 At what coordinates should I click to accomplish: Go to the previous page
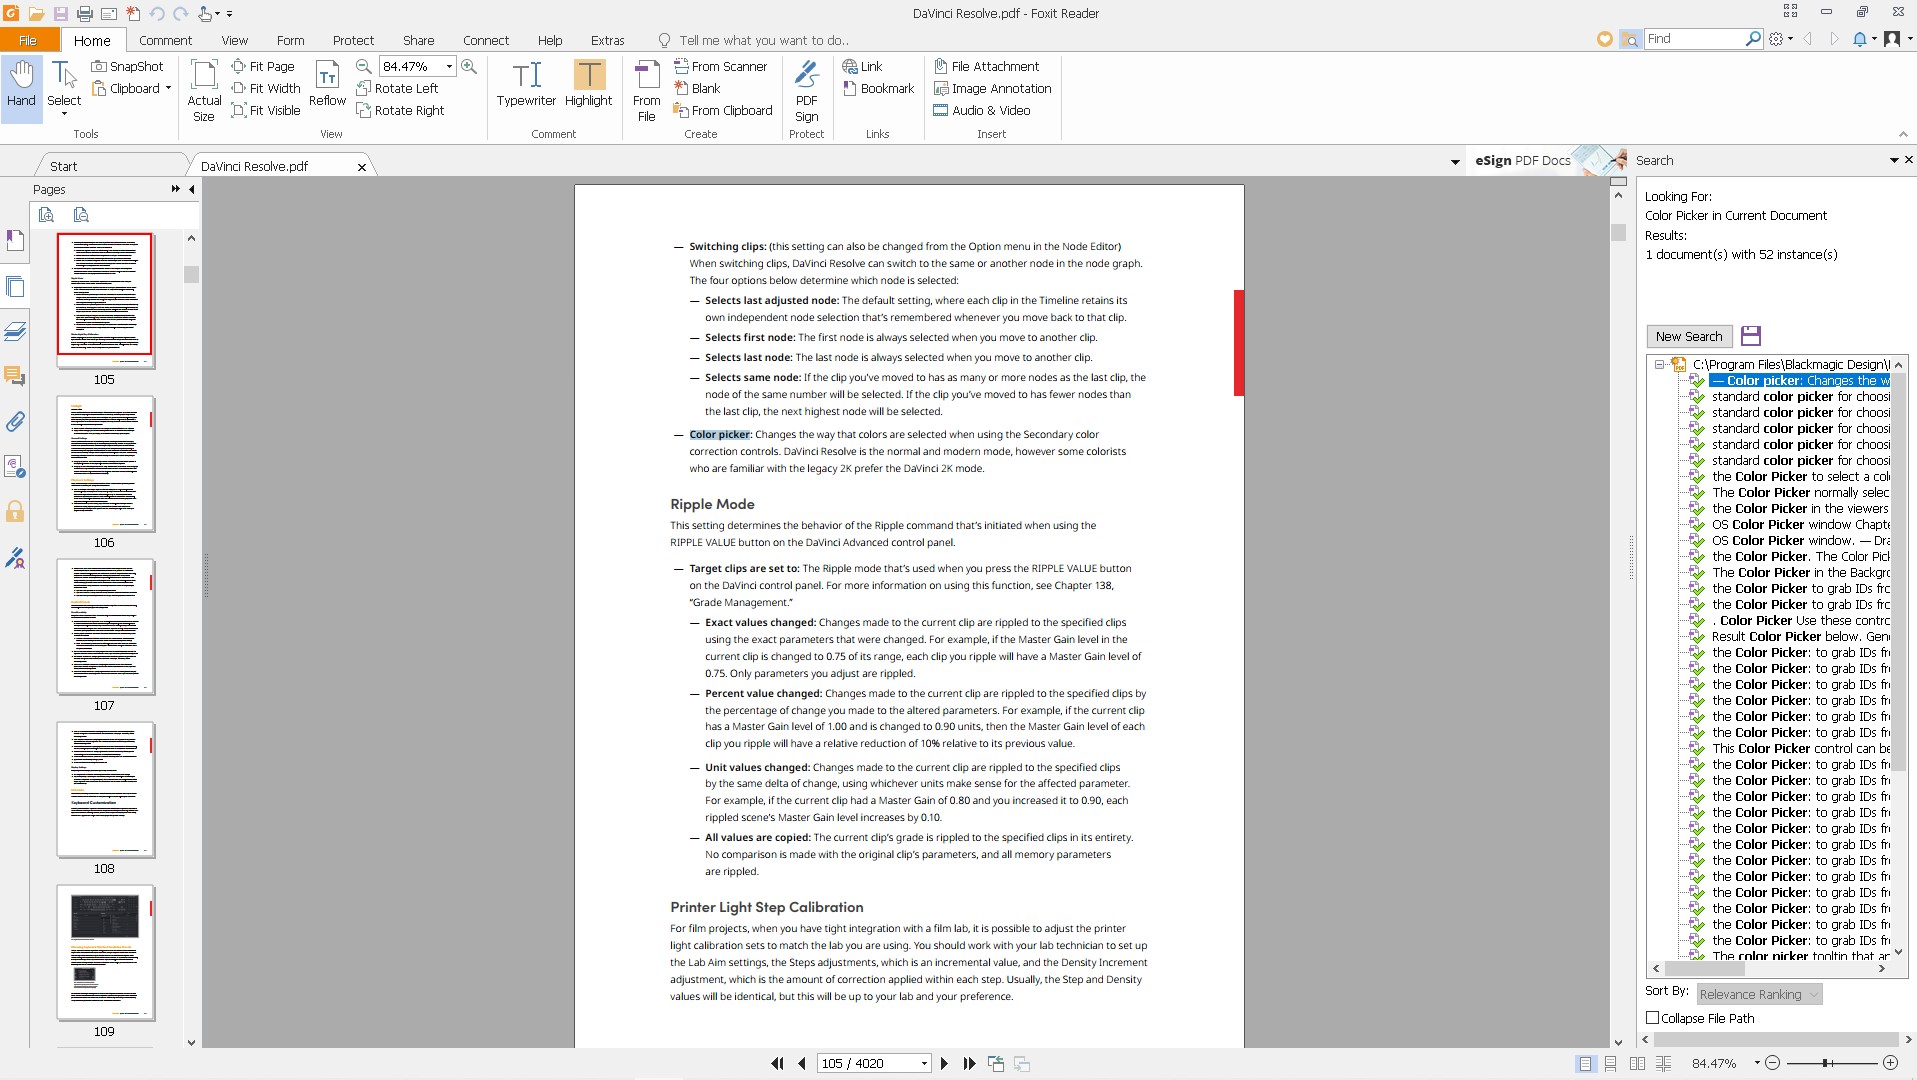[x=802, y=1064]
